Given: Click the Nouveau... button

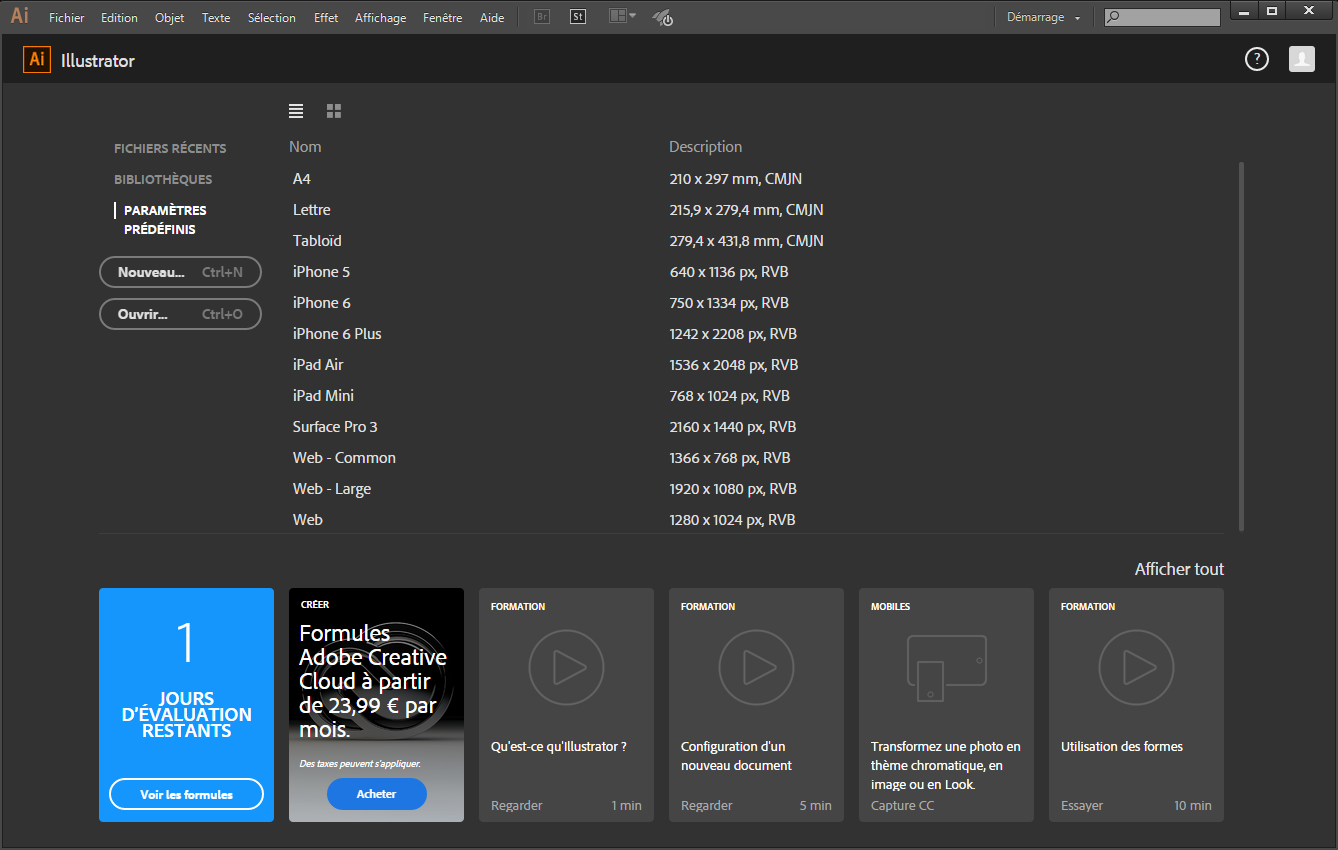Looking at the screenshot, I should click(x=180, y=272).
